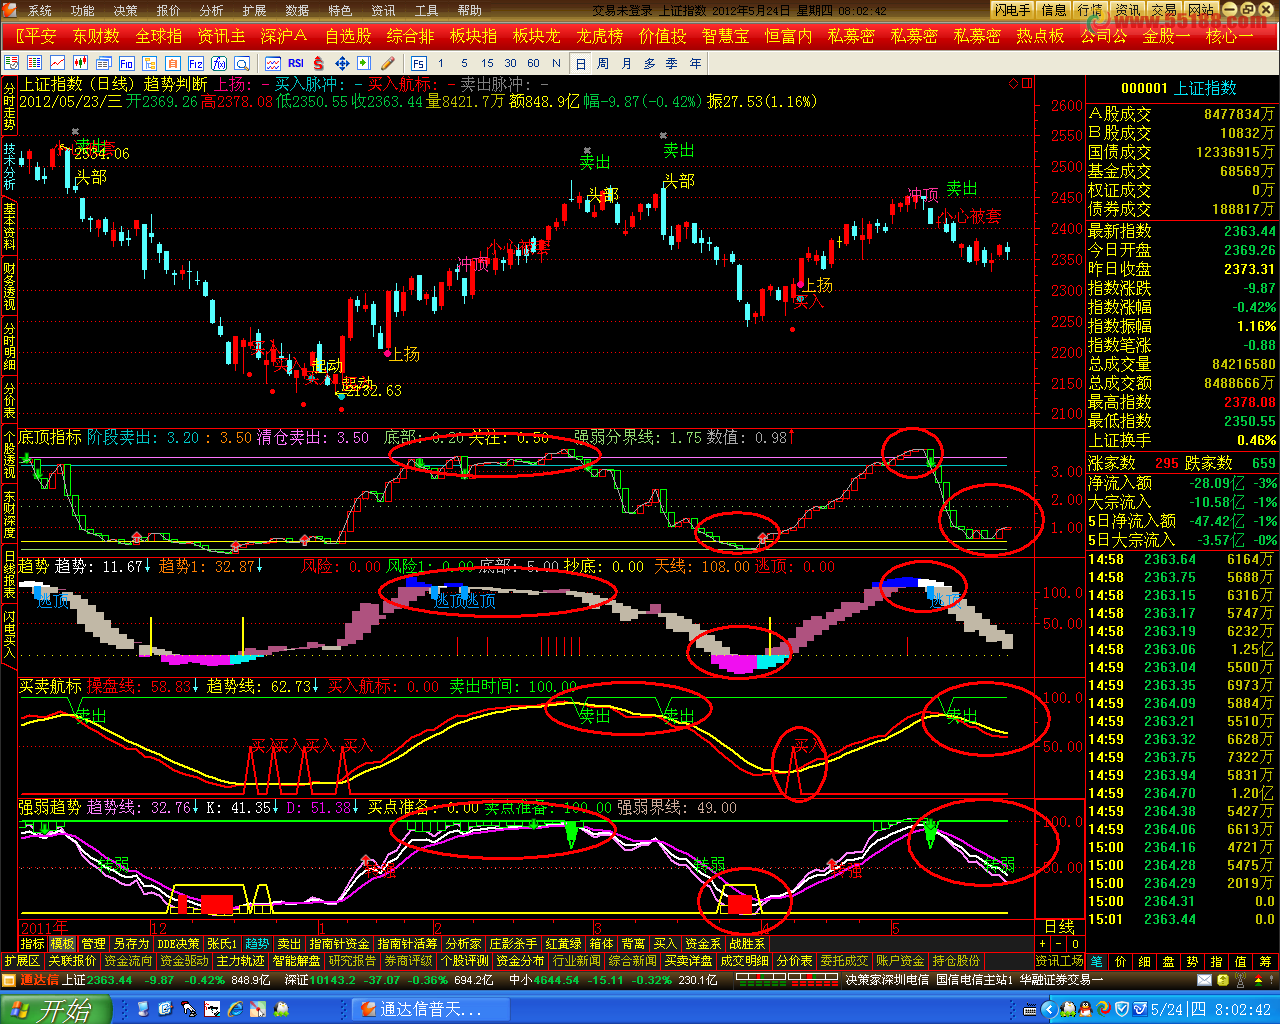Image resolution: width=1280 pixels, height=1024 pixels.
Task: Open the 特色 menu
Action: pos(341,10)
